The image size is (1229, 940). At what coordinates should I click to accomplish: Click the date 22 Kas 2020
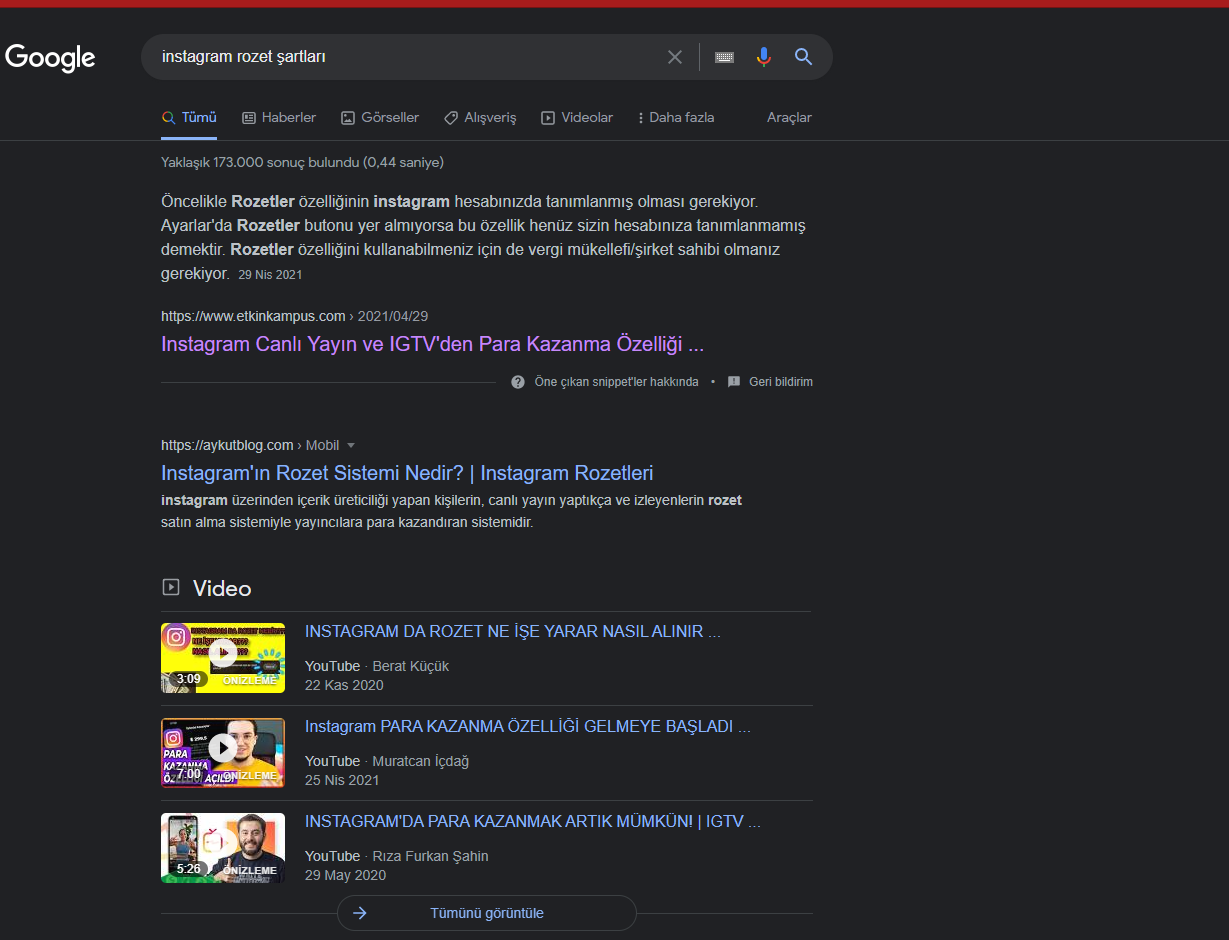coord(344,685)
